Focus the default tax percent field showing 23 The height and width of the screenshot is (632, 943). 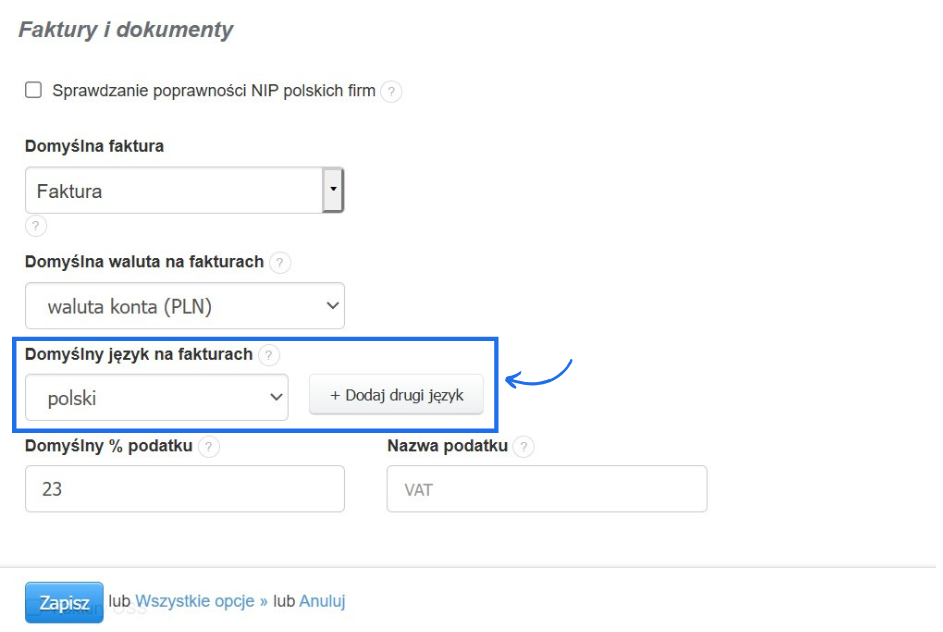(185, 490)
